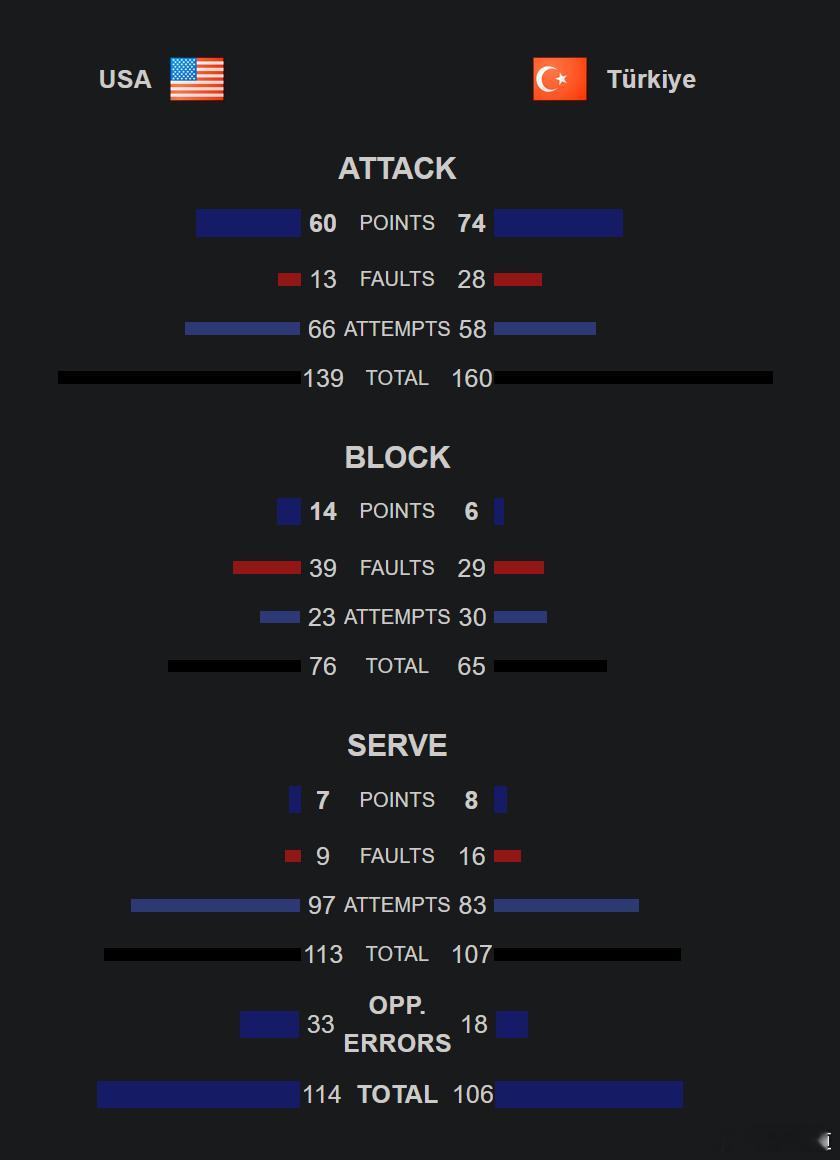
Task: Click the OPP. ERRORS label
Action: pos(397,1024)
